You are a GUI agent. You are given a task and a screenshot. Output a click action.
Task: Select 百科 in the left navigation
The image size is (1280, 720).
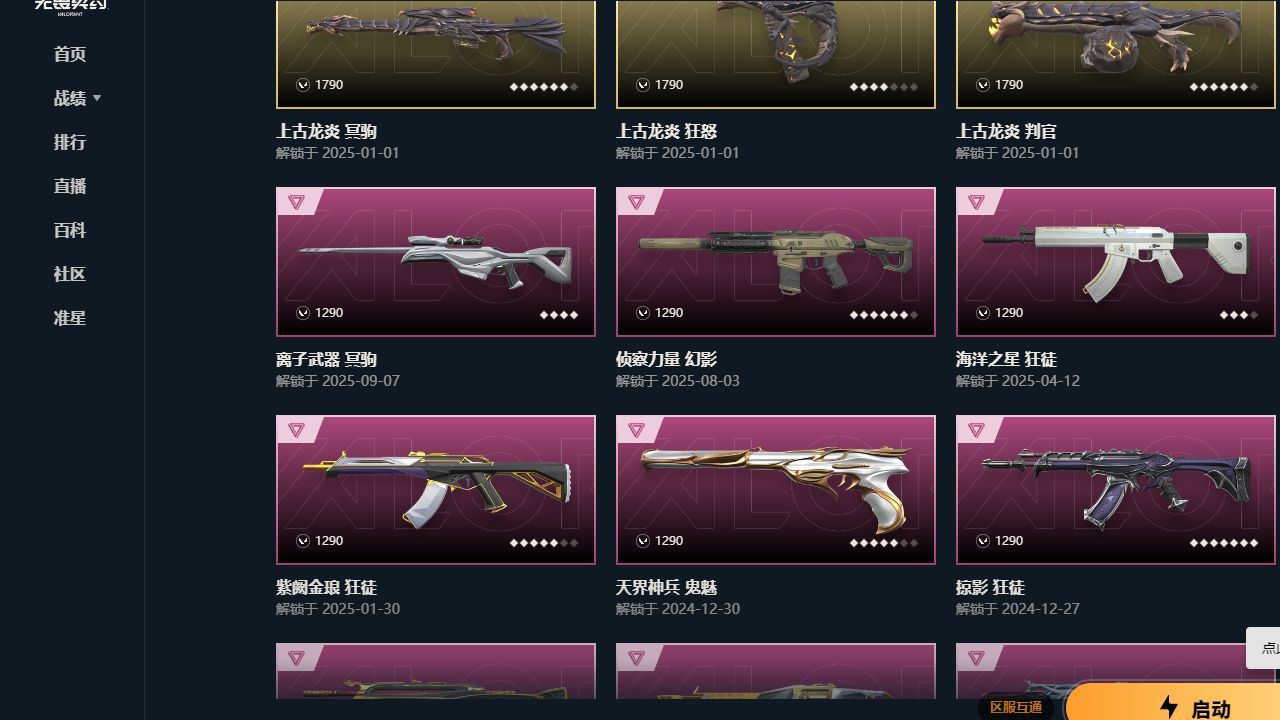[70, 230]
